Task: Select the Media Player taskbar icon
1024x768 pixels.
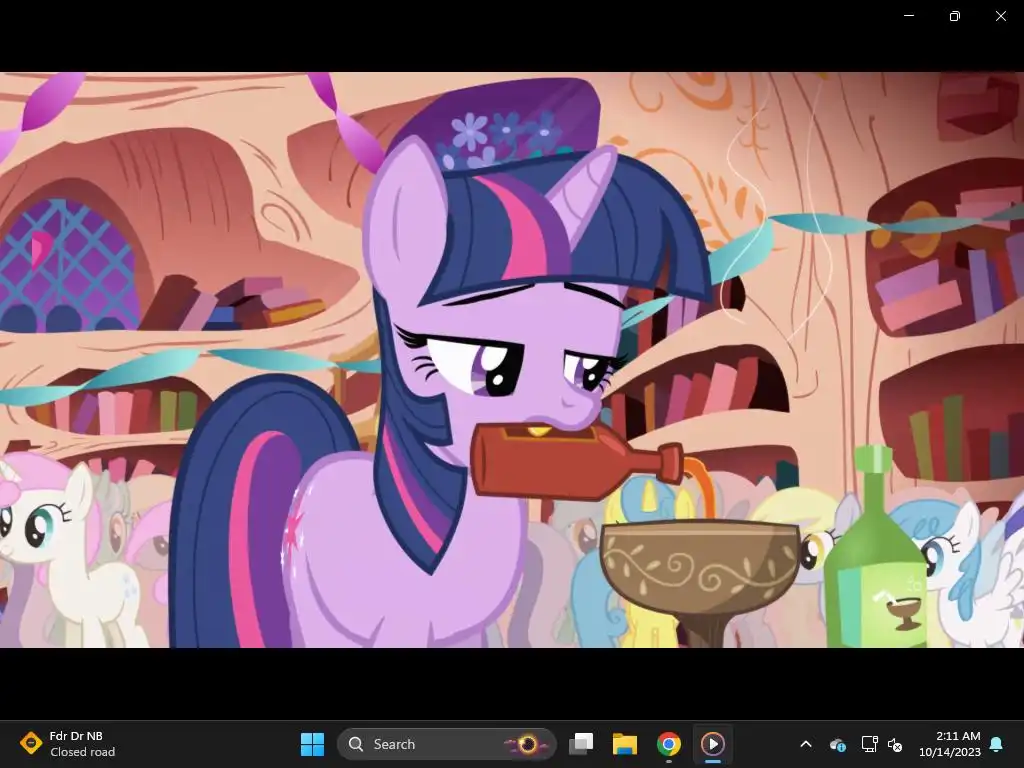Action: point(712,744)
